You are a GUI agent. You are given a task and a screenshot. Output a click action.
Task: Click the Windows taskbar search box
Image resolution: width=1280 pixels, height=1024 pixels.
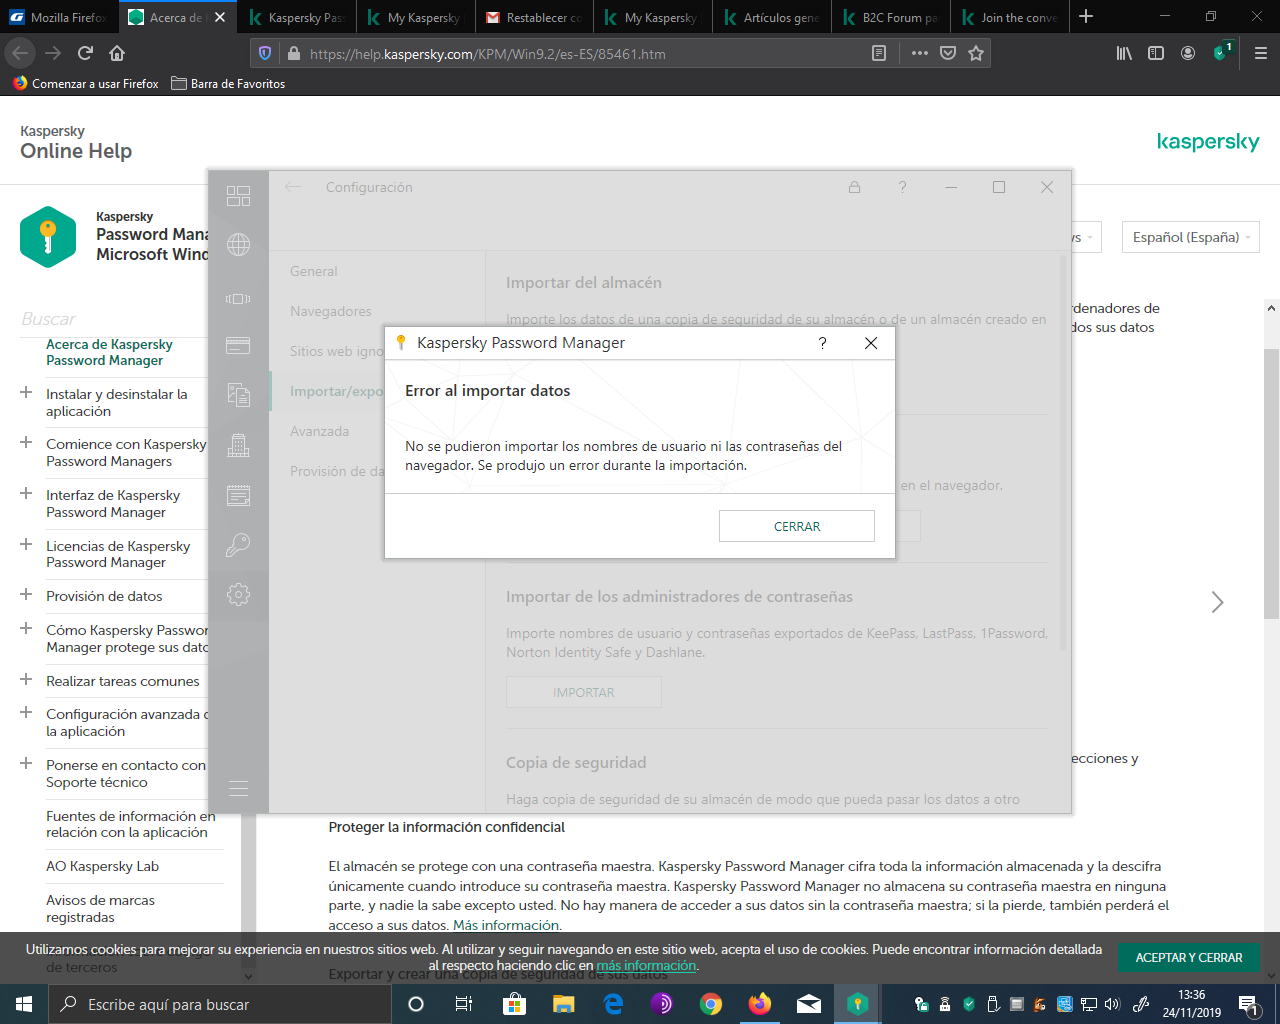click(x=218, y=1004)
